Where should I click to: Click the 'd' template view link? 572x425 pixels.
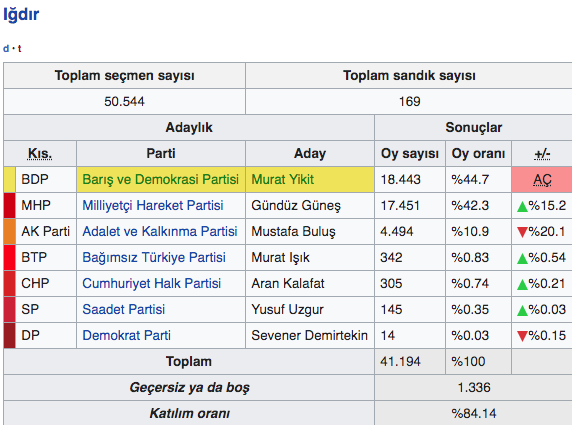pyautogui.click(x=6, y=48)
